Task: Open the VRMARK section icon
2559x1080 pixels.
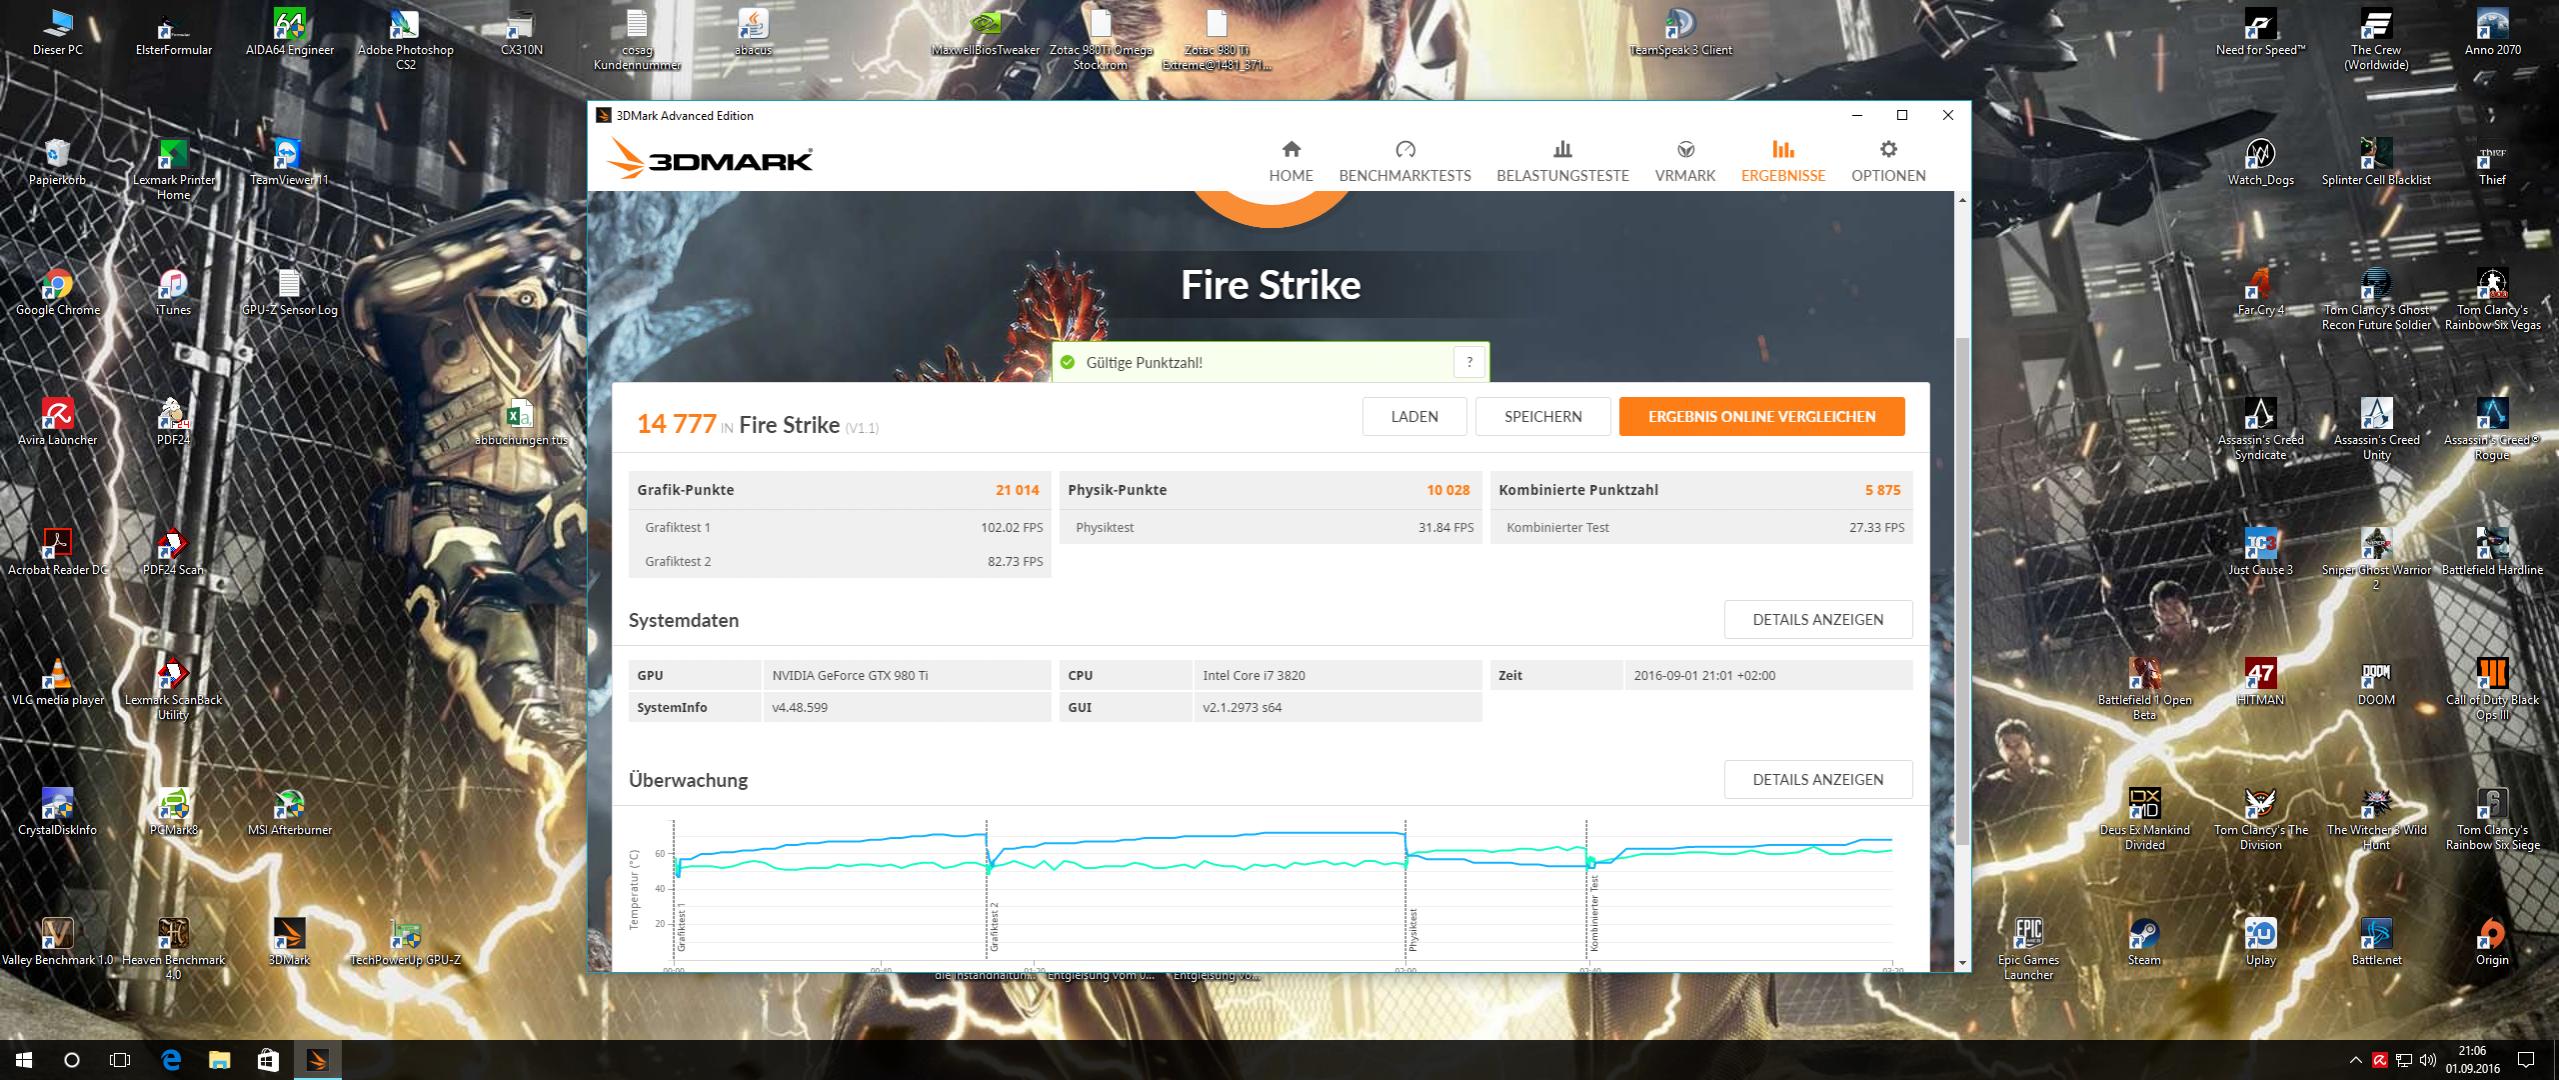Action: click(x=1685, y=150)
